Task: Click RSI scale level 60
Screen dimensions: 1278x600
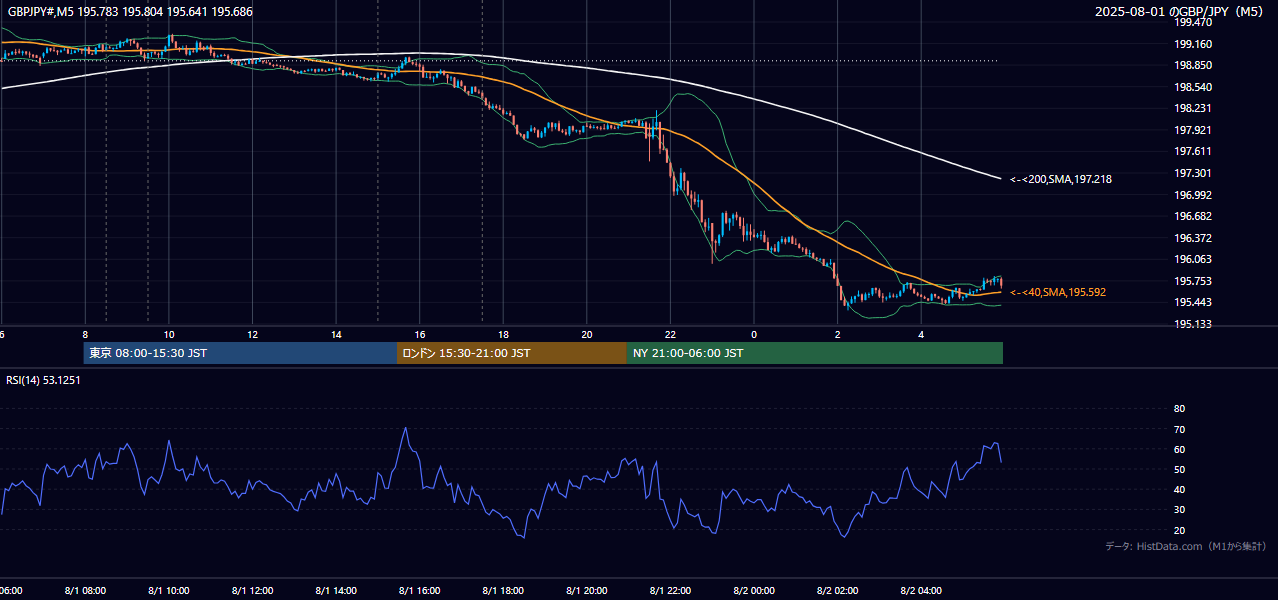Action: click(1179, 449)
